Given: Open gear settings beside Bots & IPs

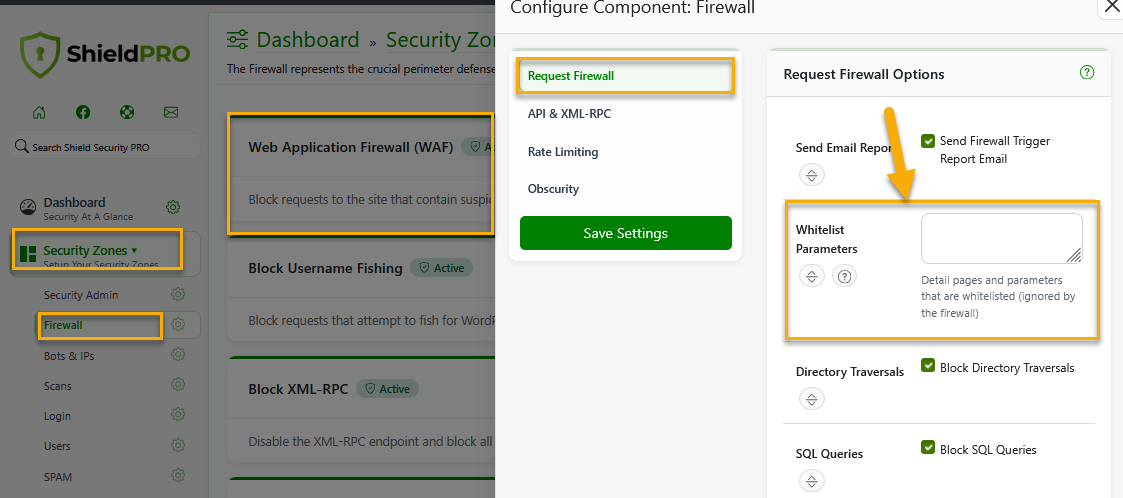Looking at the screenshot, I should [x=178, y=355].
